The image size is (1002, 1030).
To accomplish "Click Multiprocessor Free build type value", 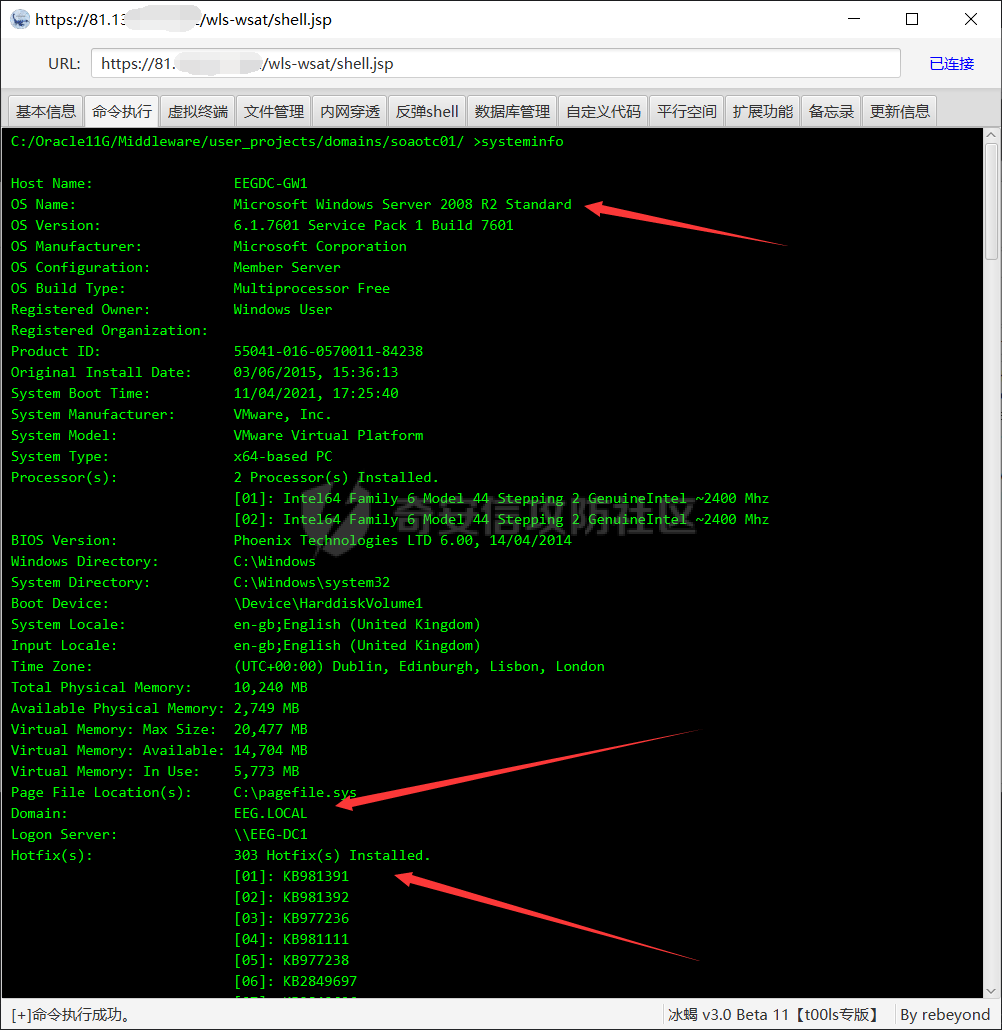I will click(x=311, y=288).
